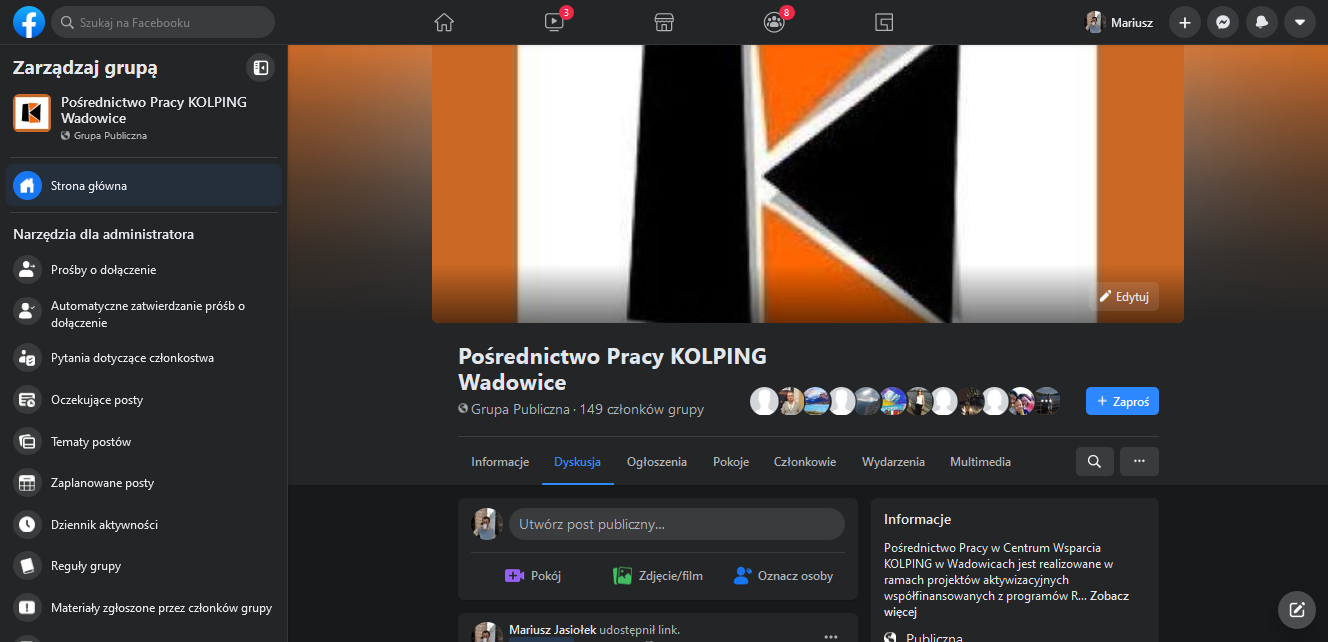
Task: Open Messenger from the top bar
Action: click(x=1222, y=22)
